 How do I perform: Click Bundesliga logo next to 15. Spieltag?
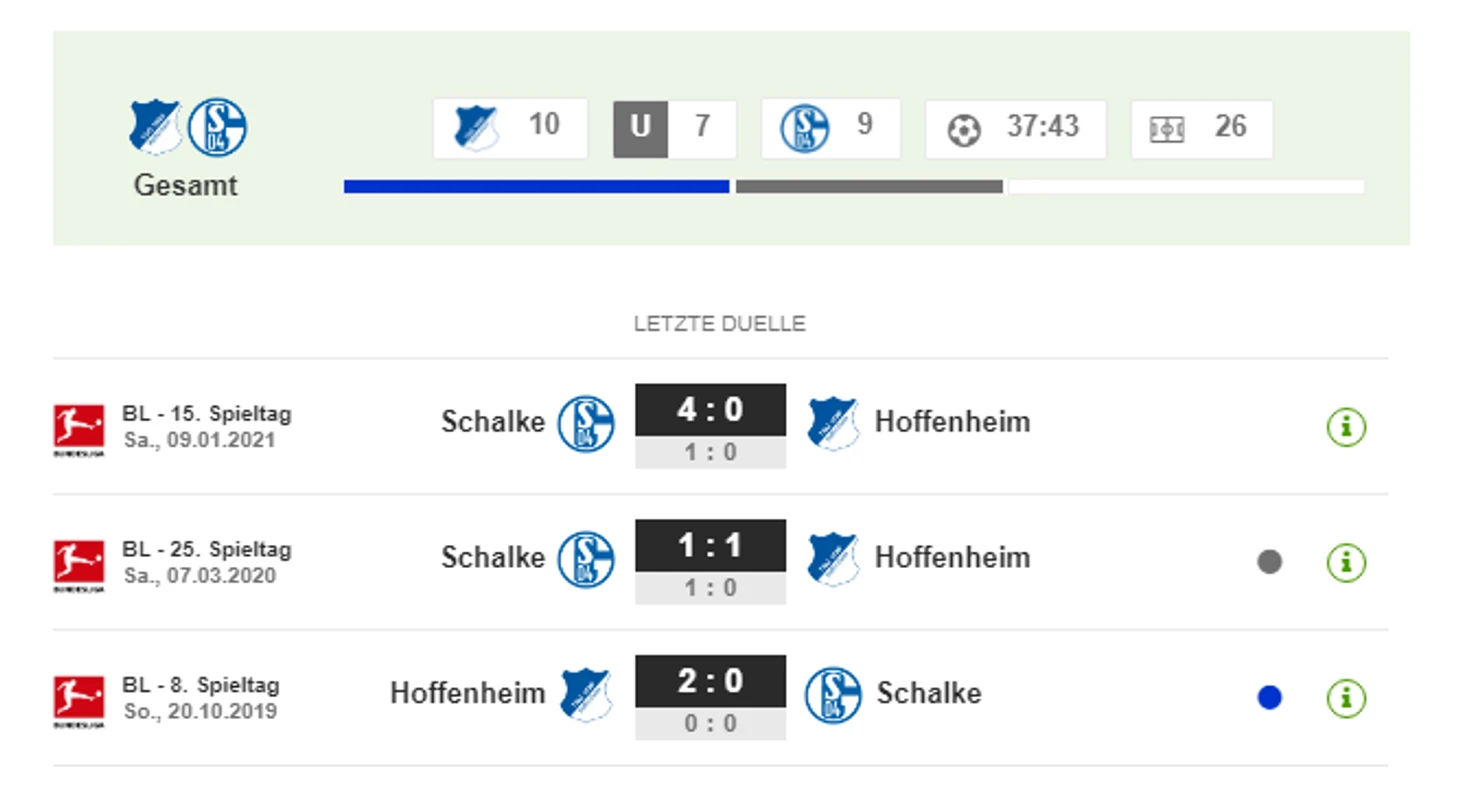[79, 430]
